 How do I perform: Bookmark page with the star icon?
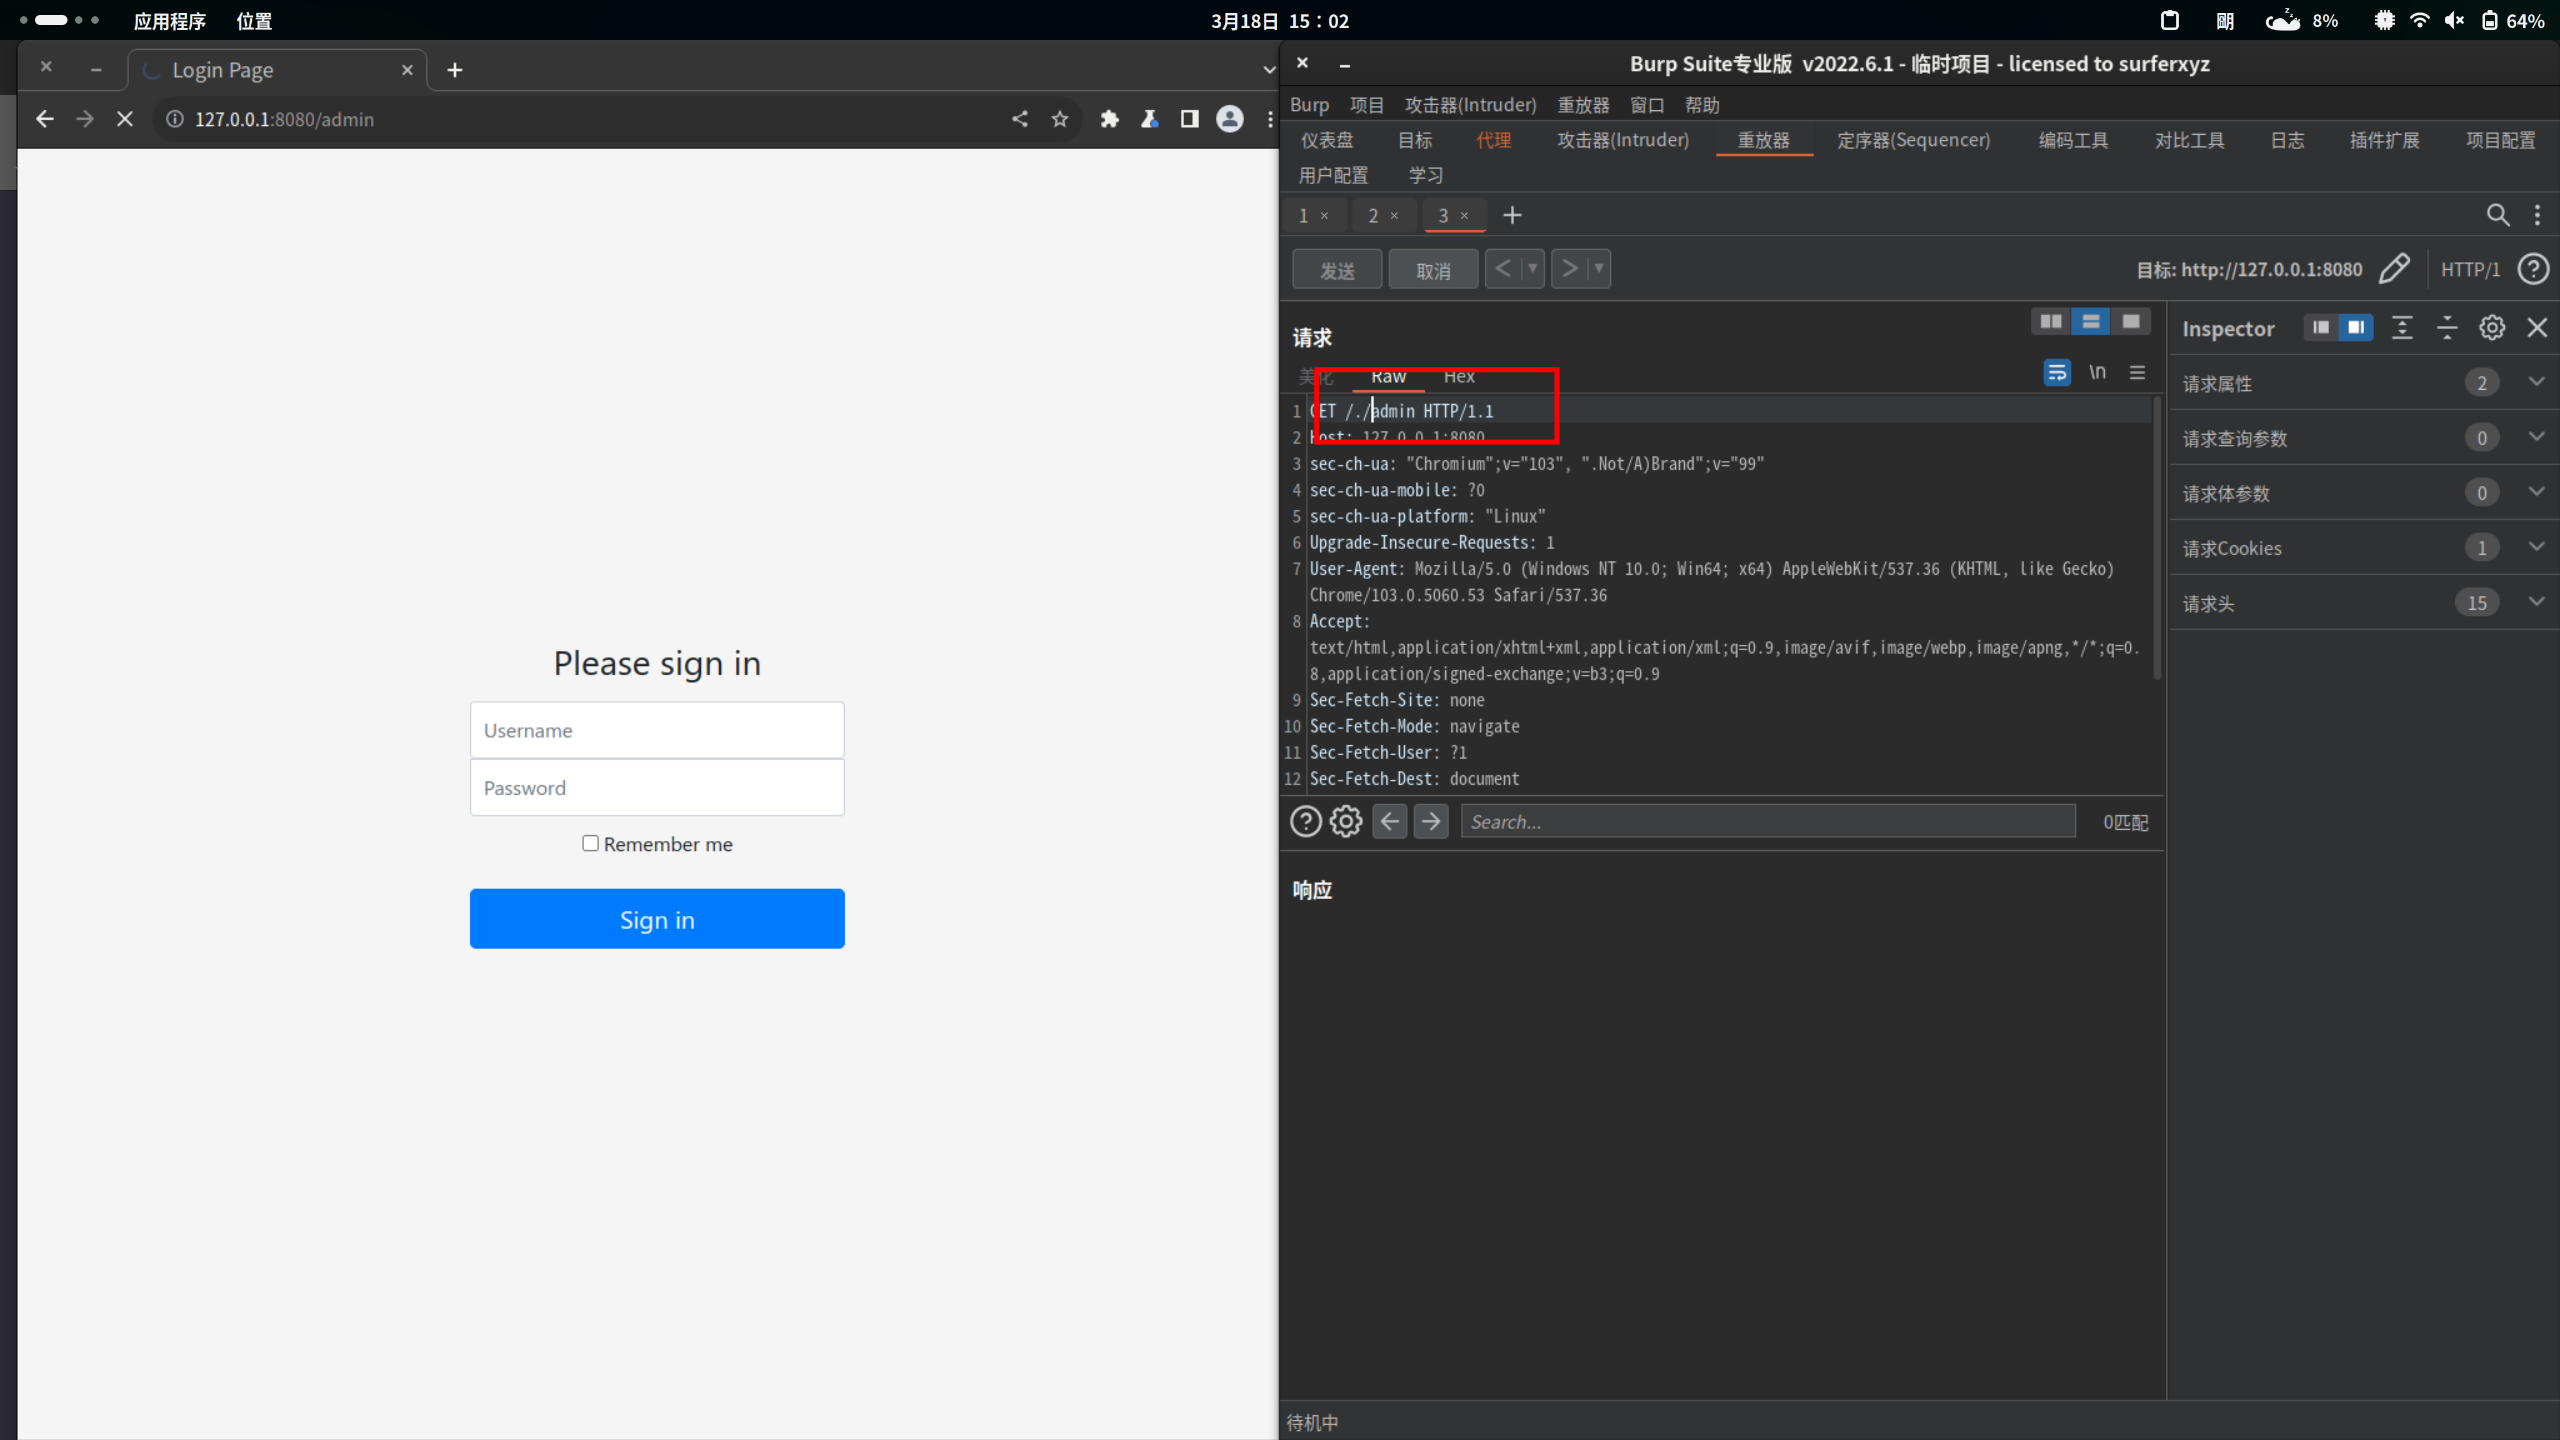(1060, 119)
